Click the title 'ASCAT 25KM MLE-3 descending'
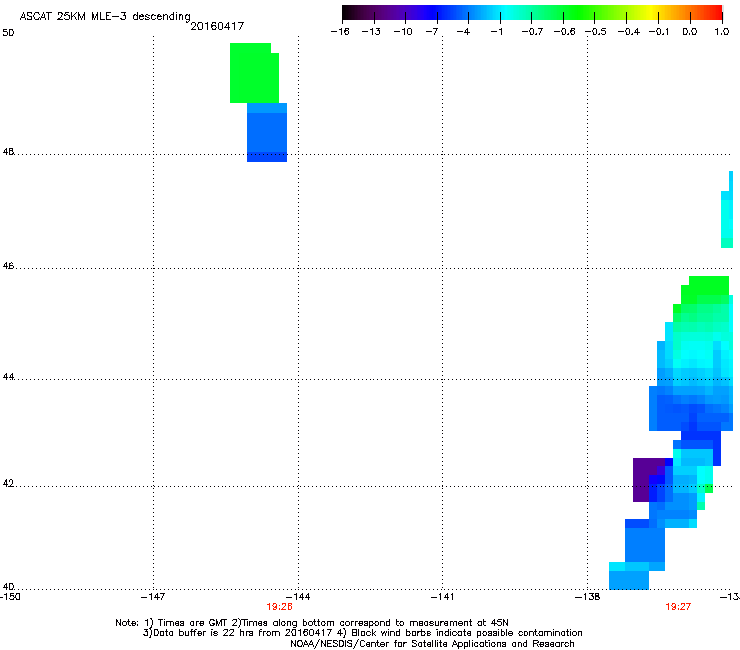740x650 pixels. [x=105, y=16]
